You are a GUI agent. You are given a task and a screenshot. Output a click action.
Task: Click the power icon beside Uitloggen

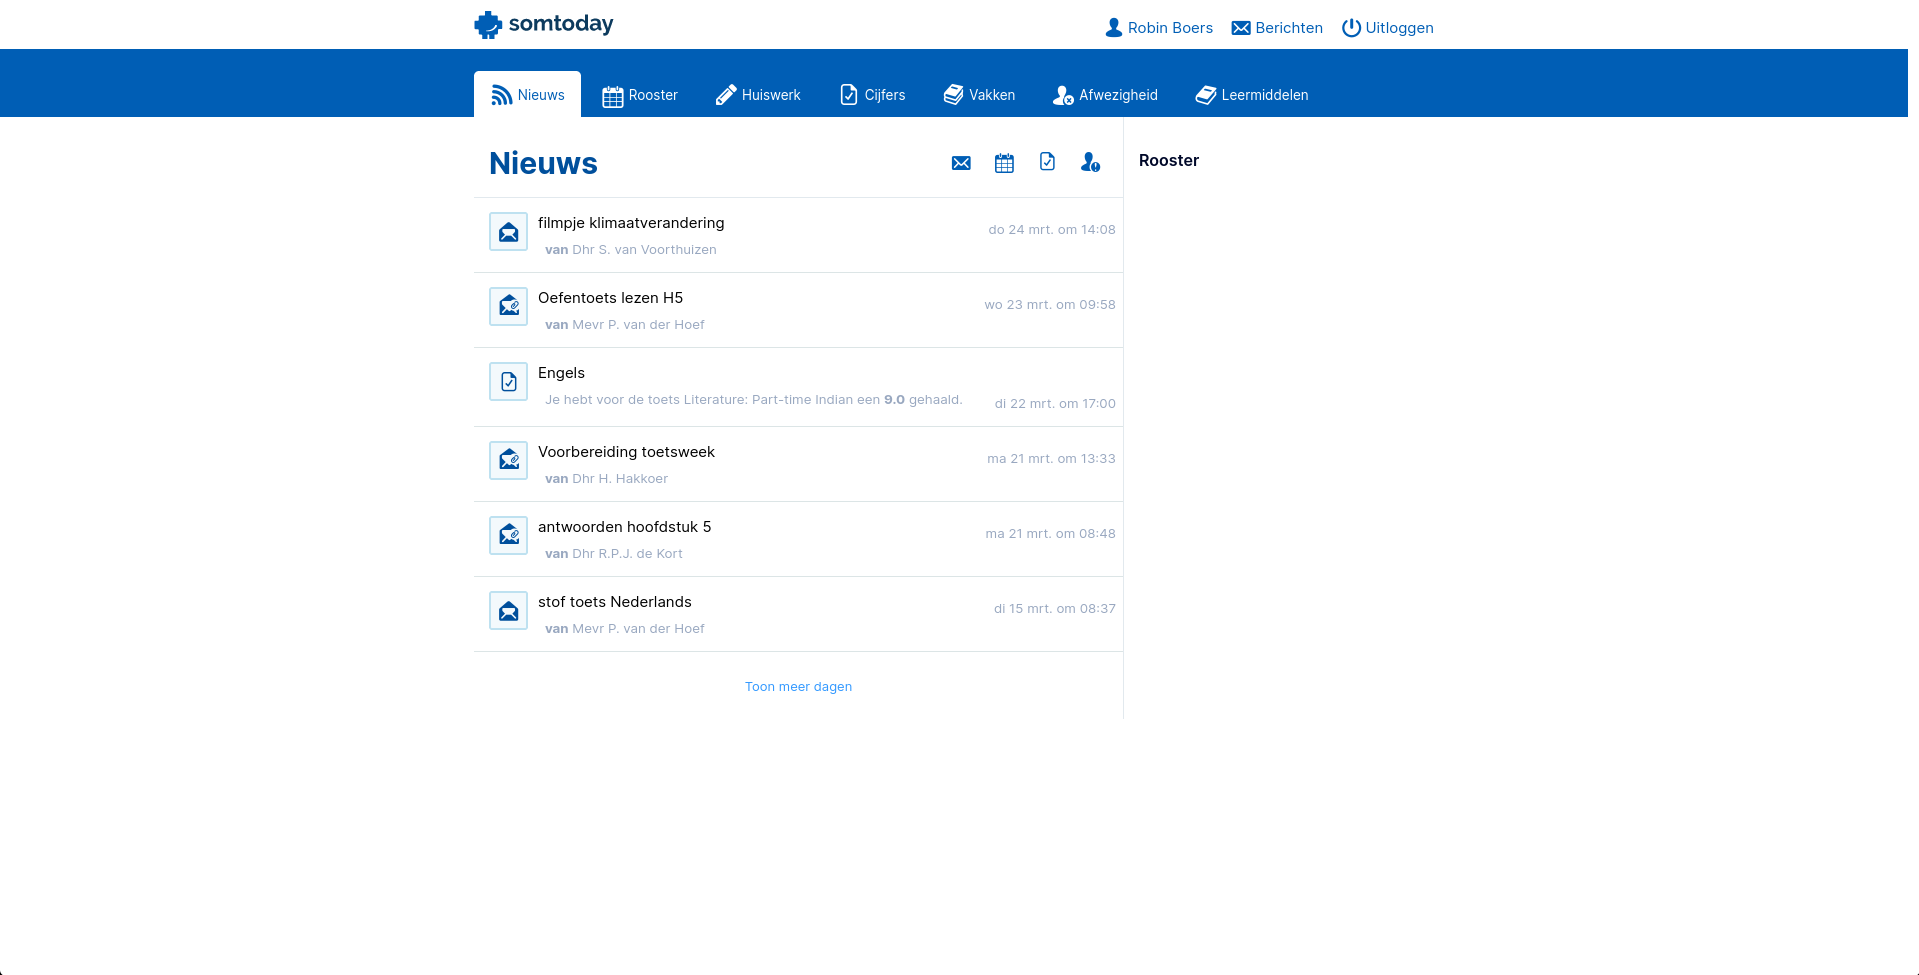point(1351,28)
